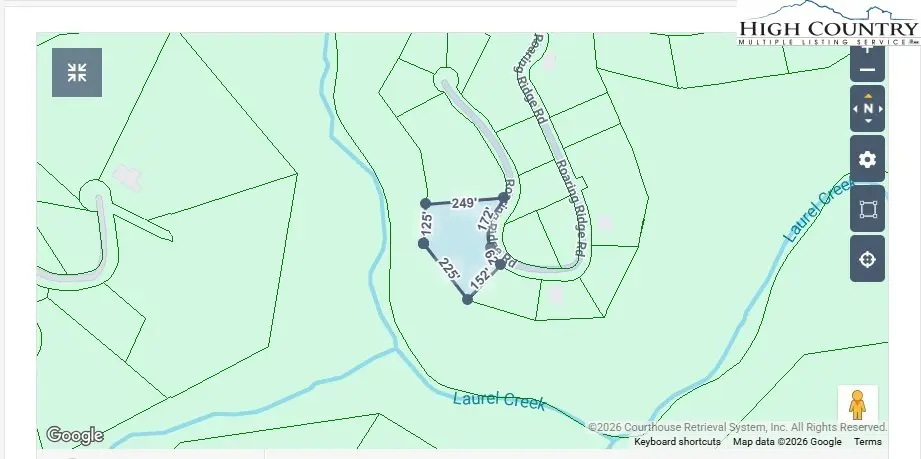The width and height of the screenshot is (921, 459).
Task: Exit fullscreen map view
Action: [x=77, y=72]
